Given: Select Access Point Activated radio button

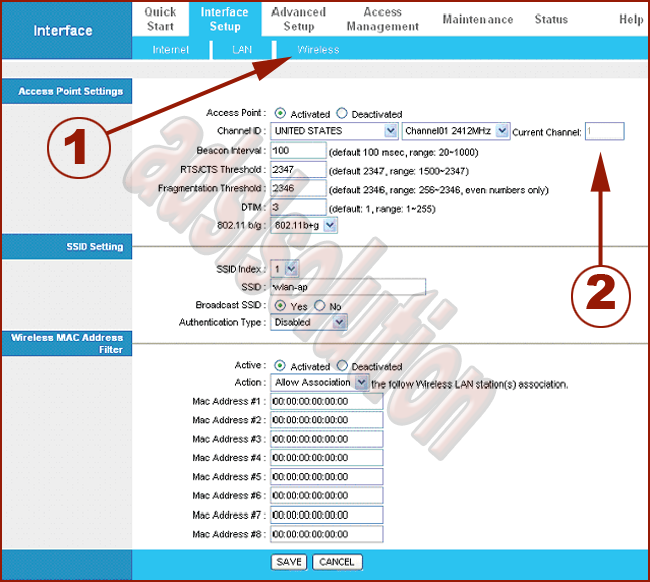Looking at the screenshot, I should click(x=280, y=114).
